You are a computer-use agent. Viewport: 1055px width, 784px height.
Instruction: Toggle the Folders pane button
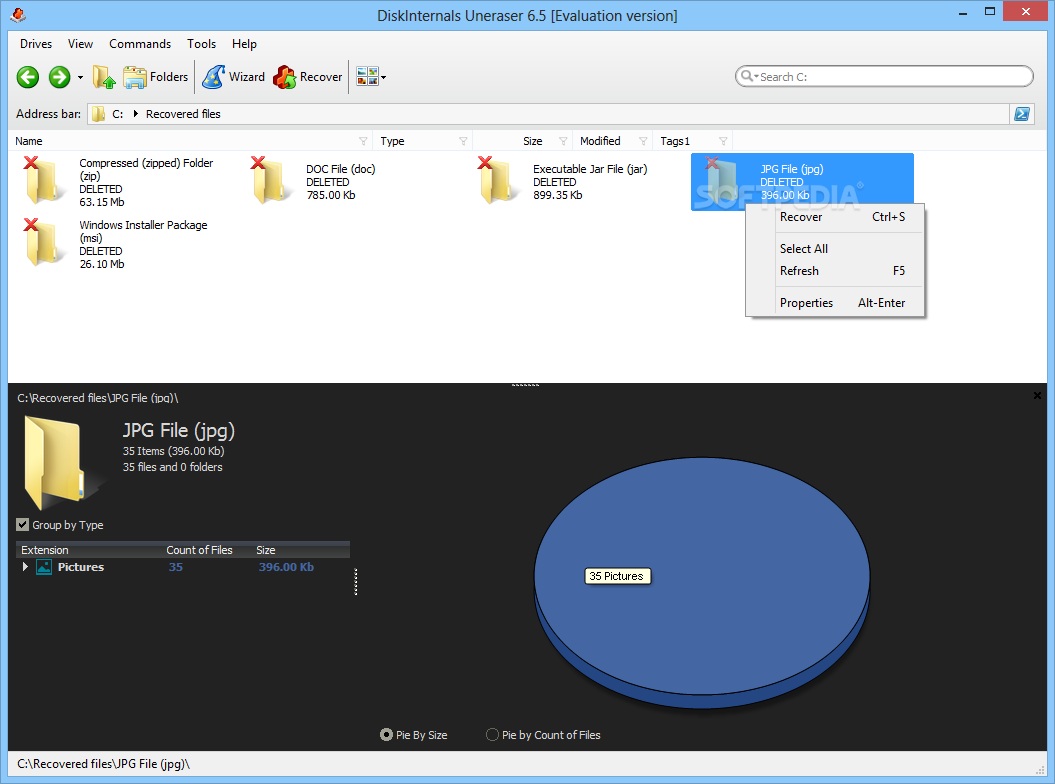click(155, 77)
